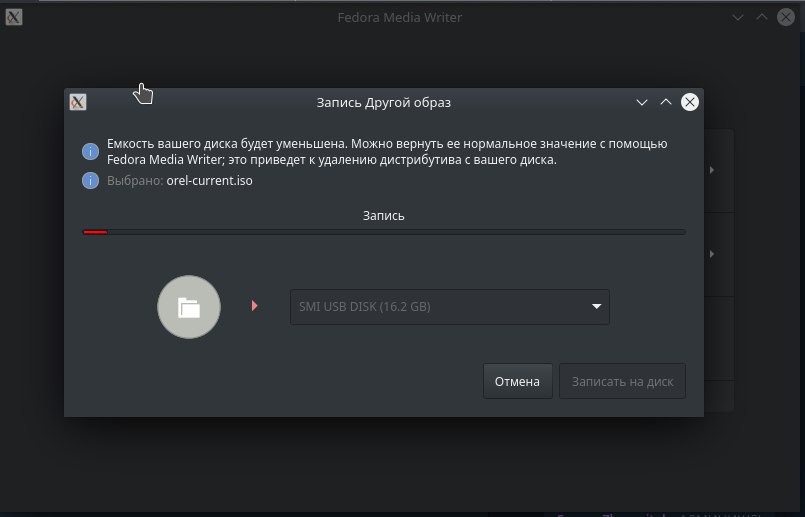Click the info icon beside the capacity warning
Viewport: 805px width, 517px height.
pos(90,151)
